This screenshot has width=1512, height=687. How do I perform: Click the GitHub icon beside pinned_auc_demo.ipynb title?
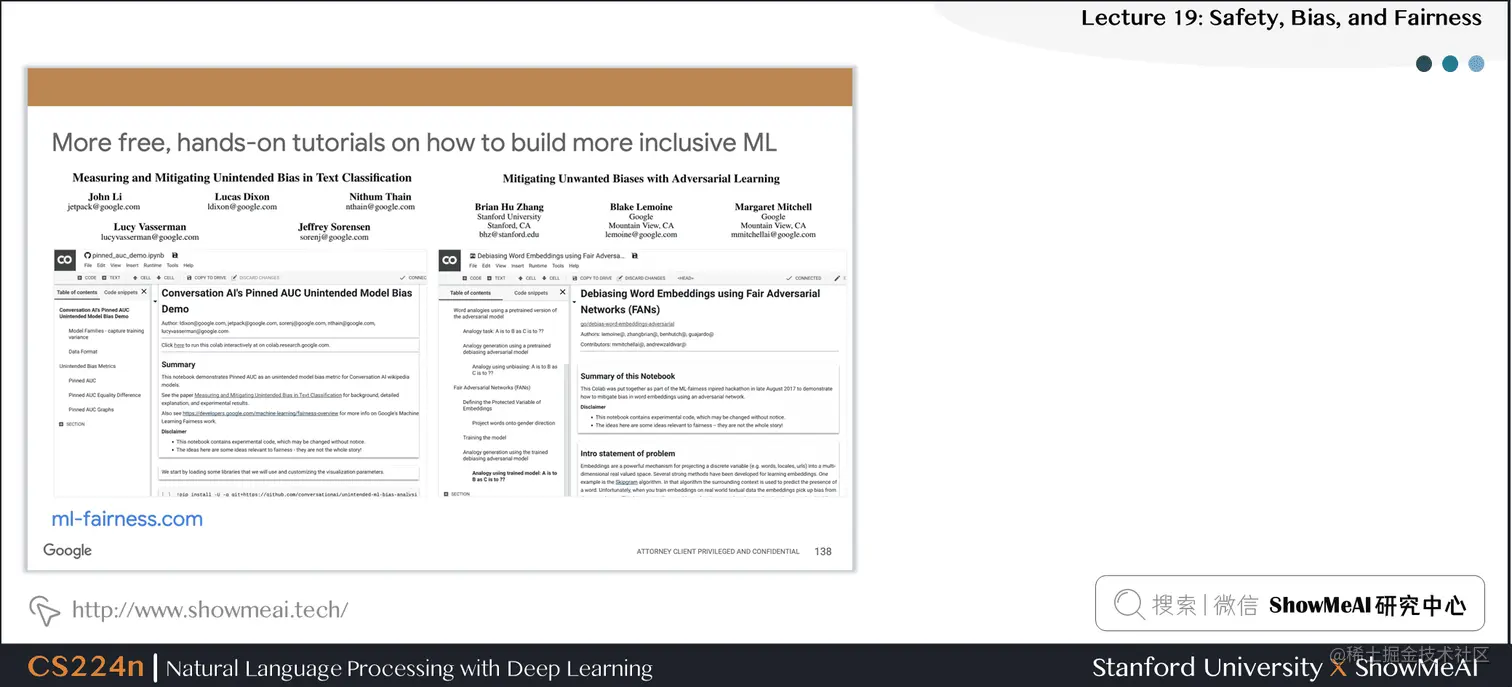click(88, 256)
